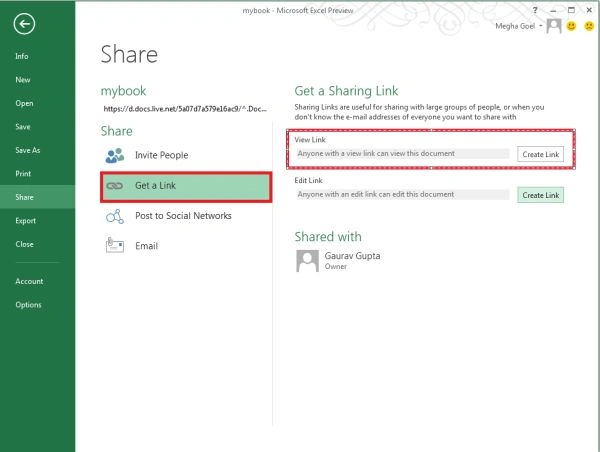
Task: Click the mybook document title
Action: [x=123, y=91]
